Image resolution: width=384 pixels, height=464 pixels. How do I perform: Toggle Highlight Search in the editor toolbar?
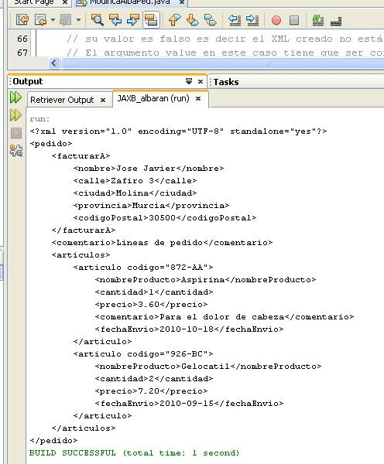pos(151,20)
